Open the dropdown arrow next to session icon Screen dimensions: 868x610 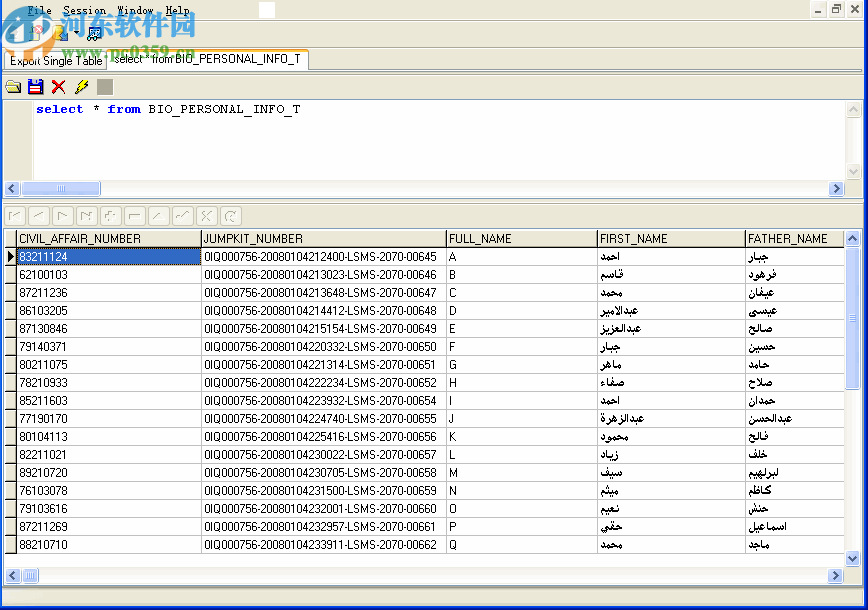[76, 33]
